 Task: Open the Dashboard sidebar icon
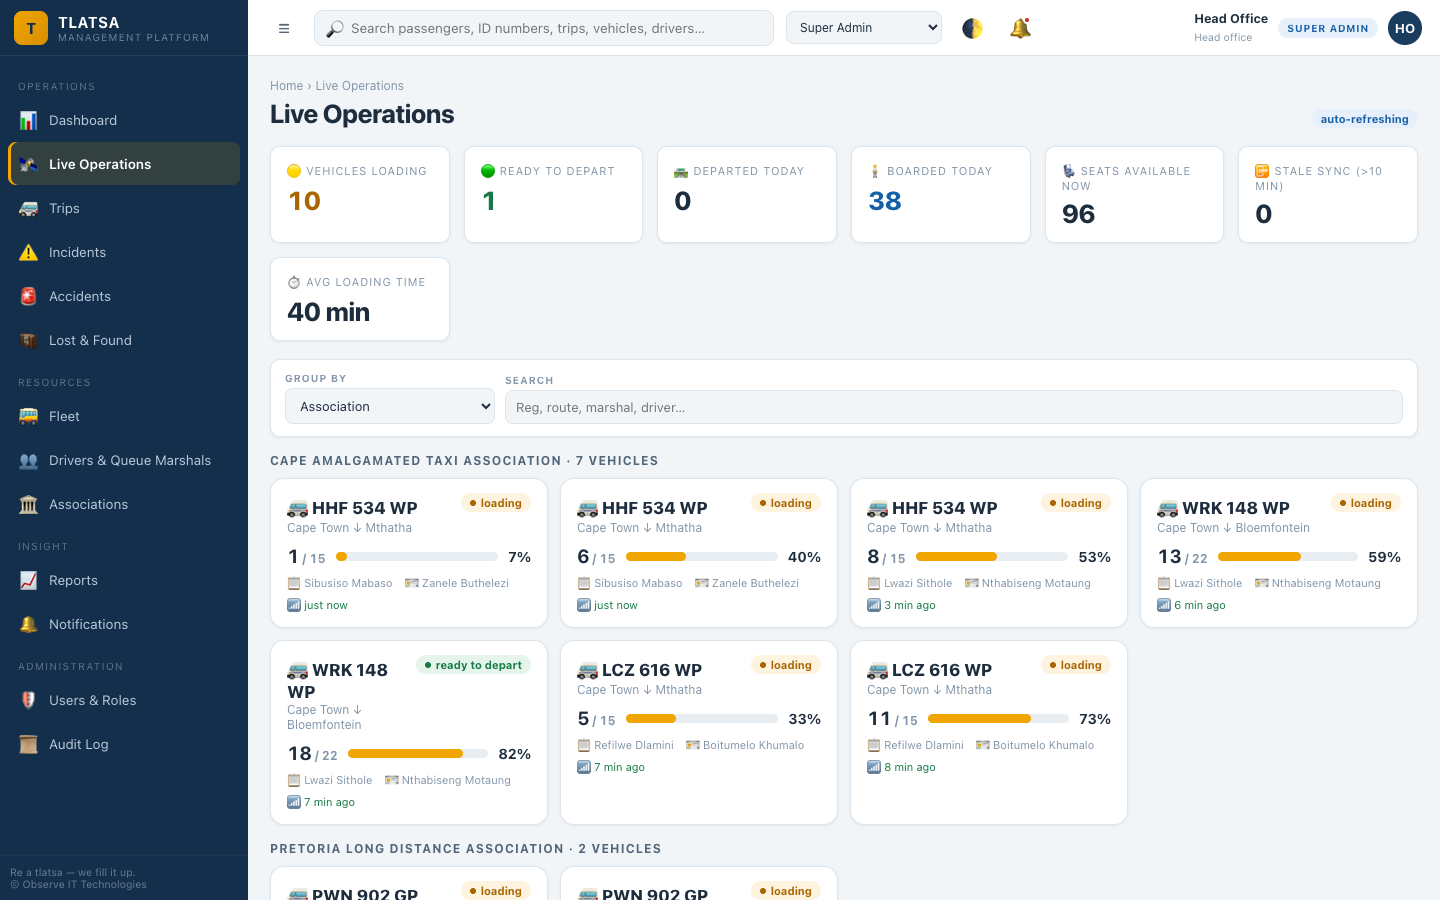tap(29, 120)
